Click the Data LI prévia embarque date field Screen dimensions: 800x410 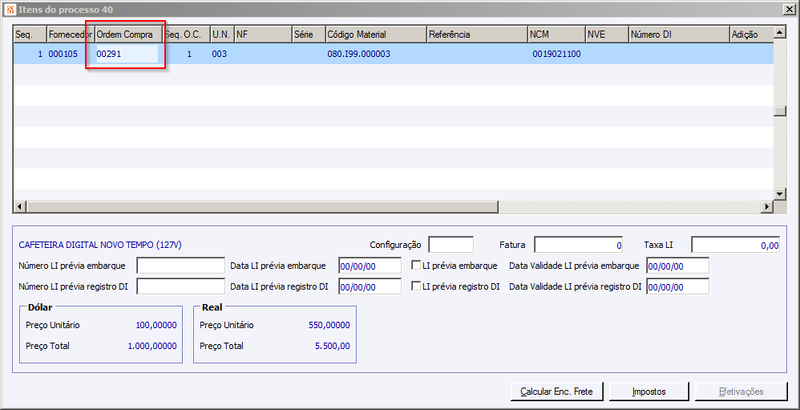pos(370,266)
